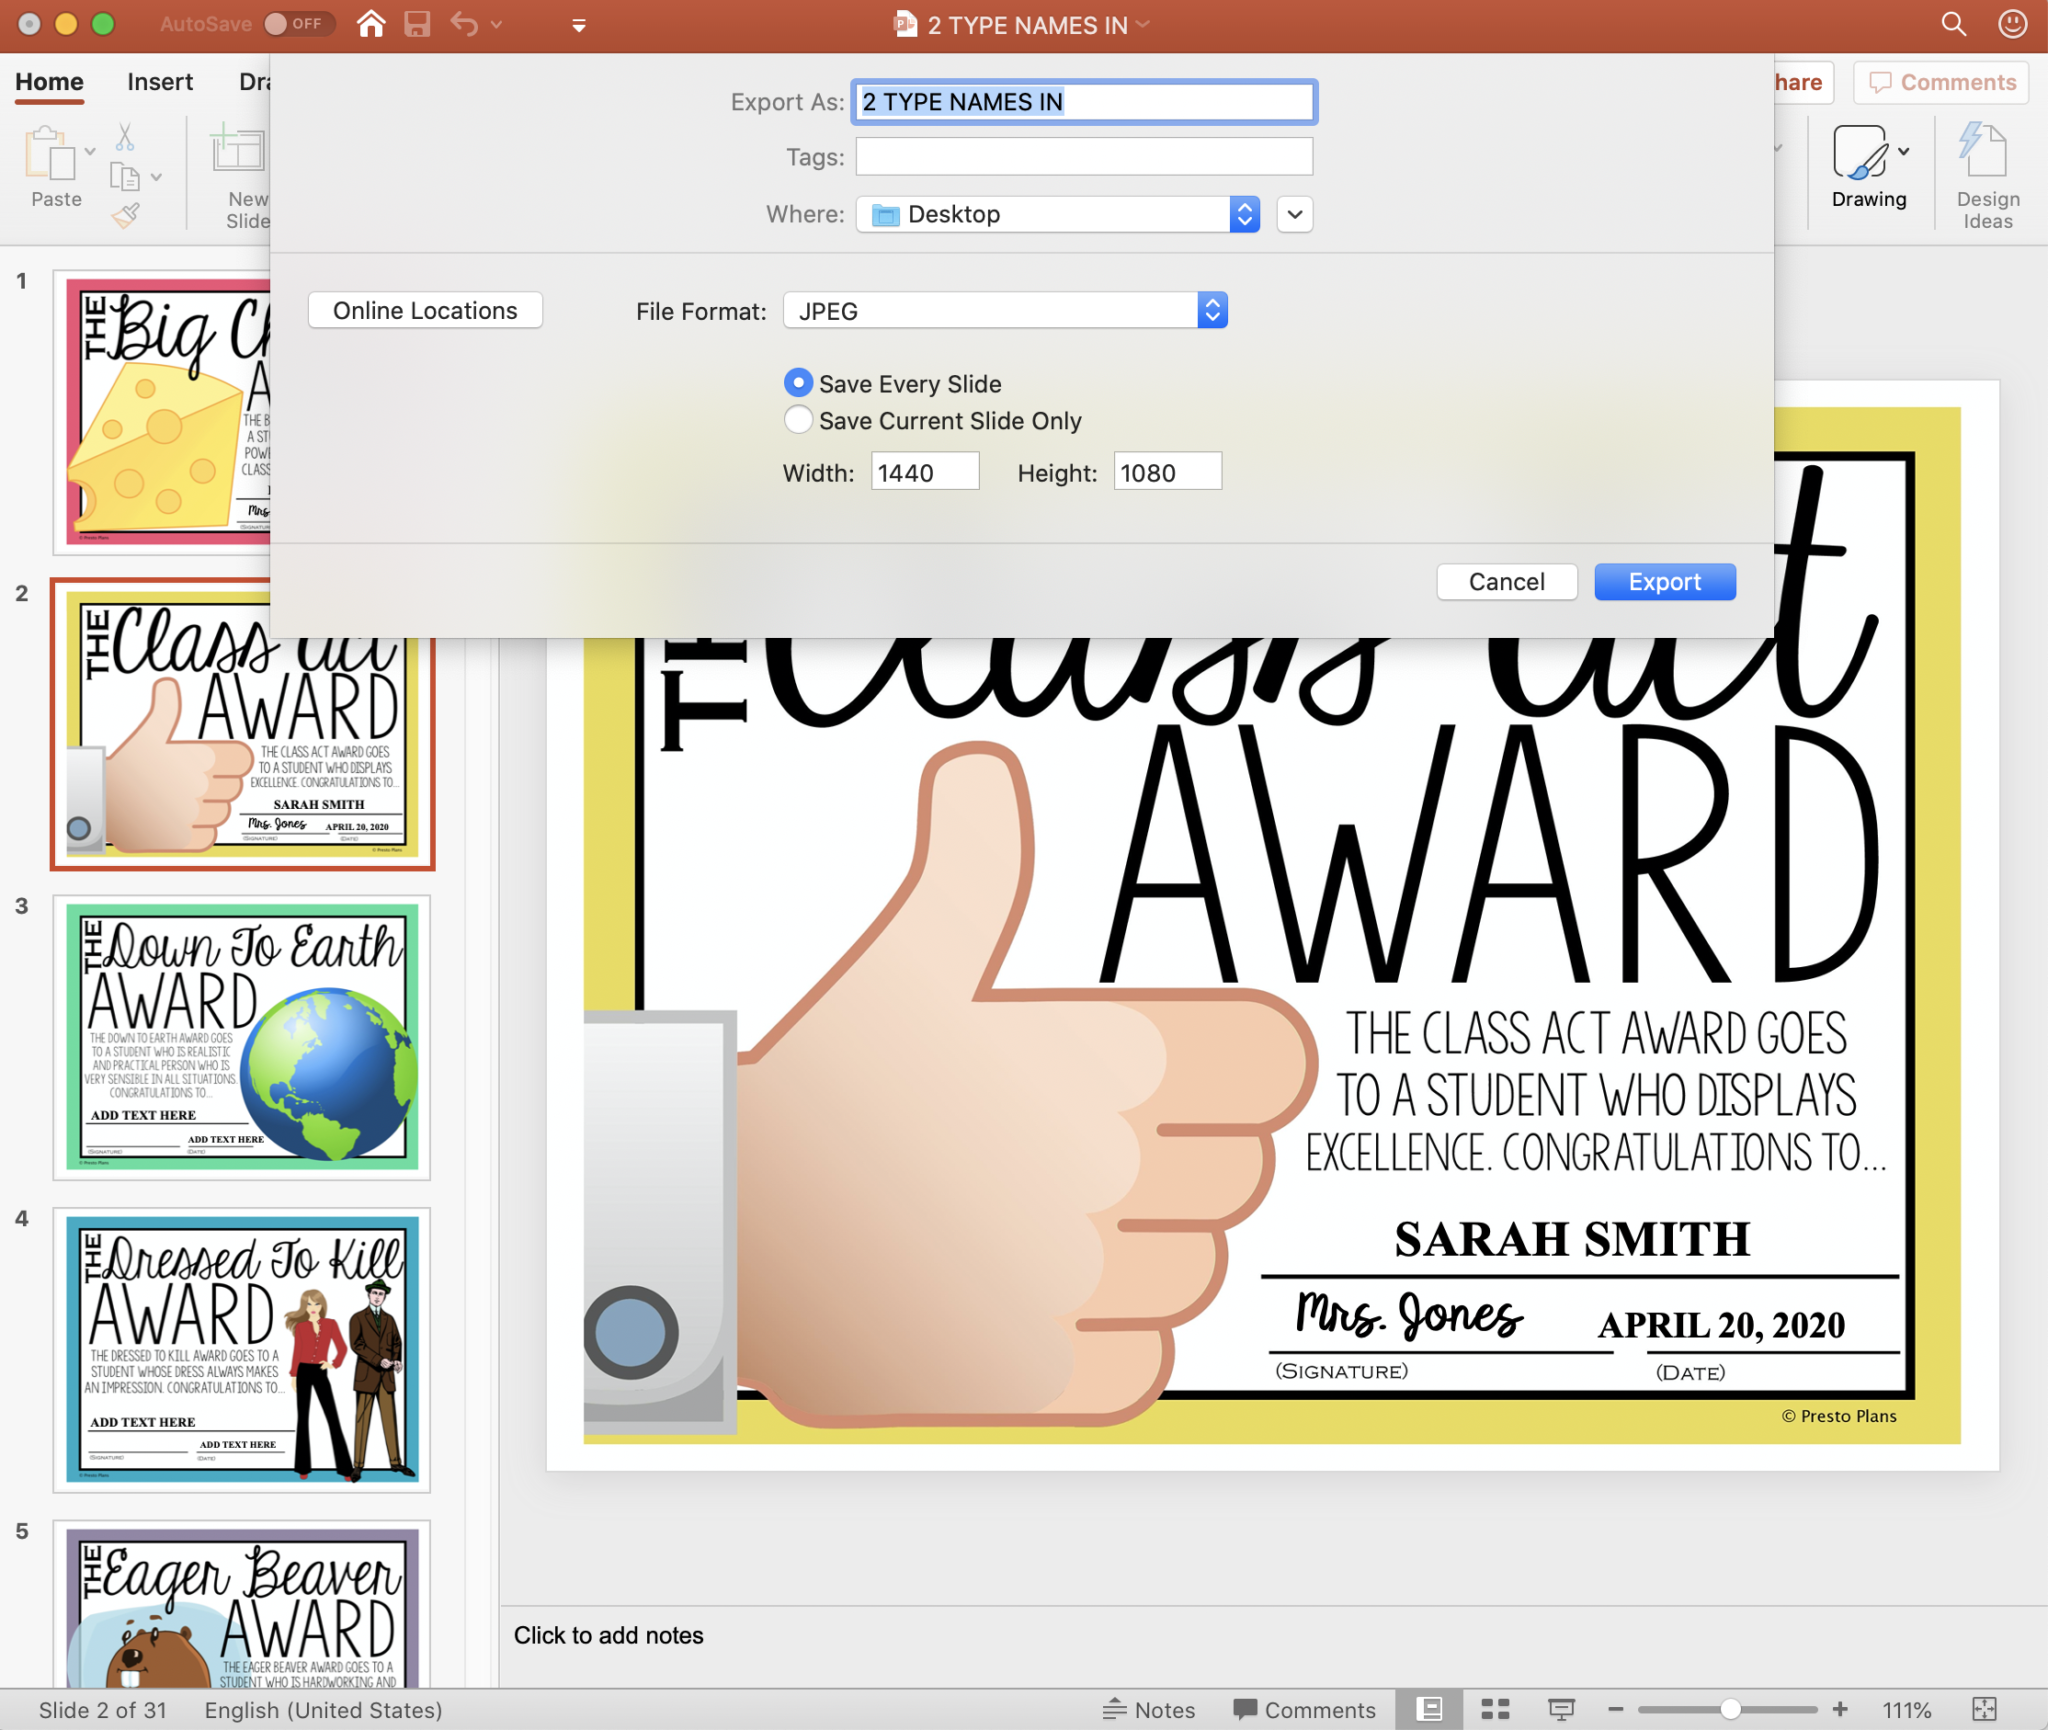Open Search with the magnifying glass icon
Screen dimensions: 2048x1730
(1951, 23)
